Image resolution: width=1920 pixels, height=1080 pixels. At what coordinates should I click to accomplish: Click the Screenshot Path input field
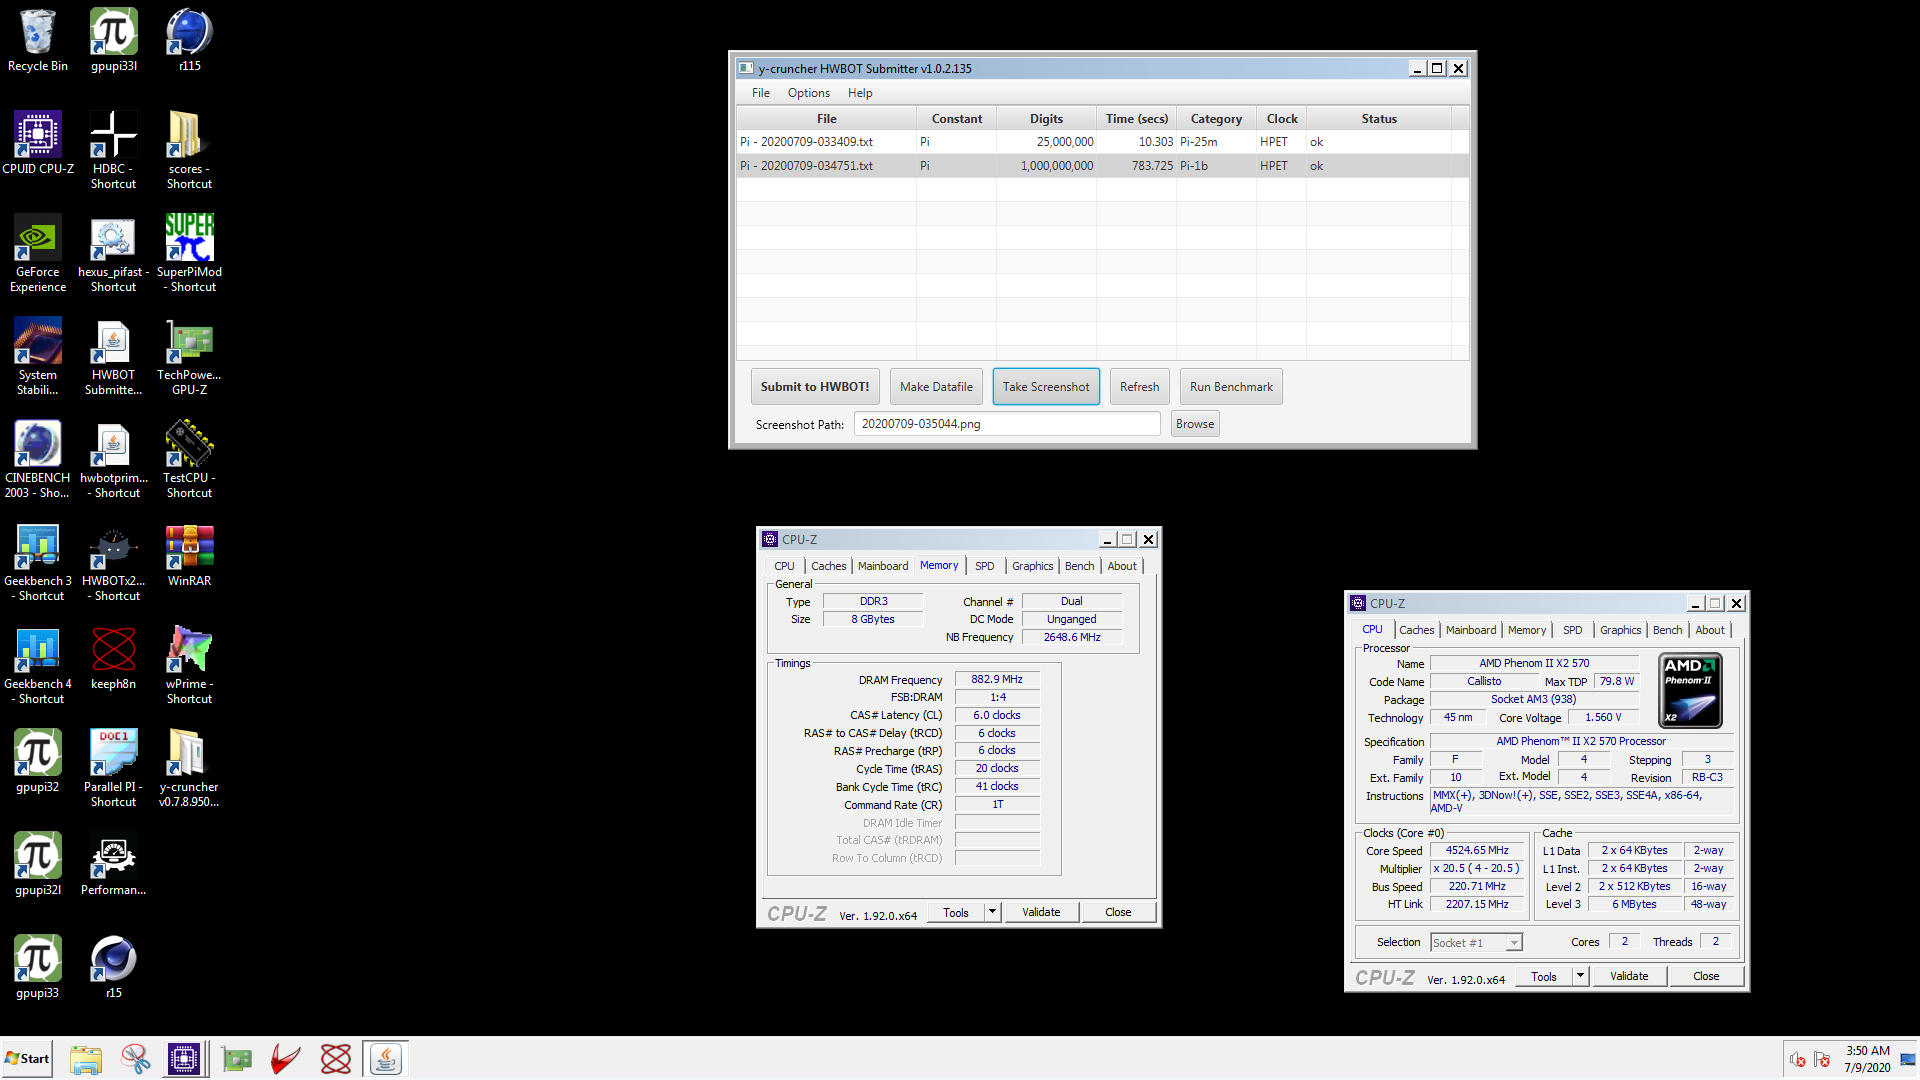click(1007, 424)
